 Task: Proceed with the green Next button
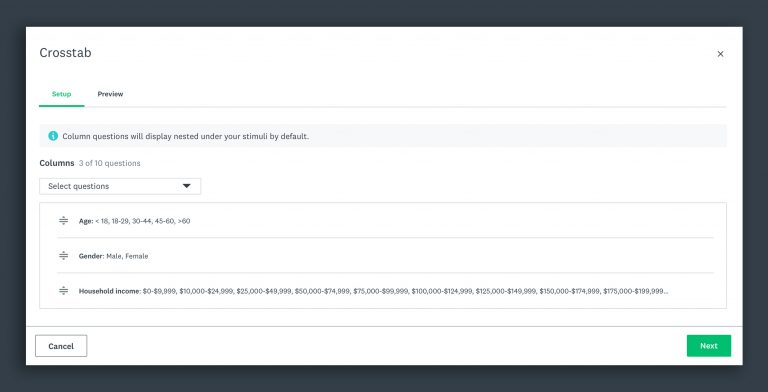point(709,346)
